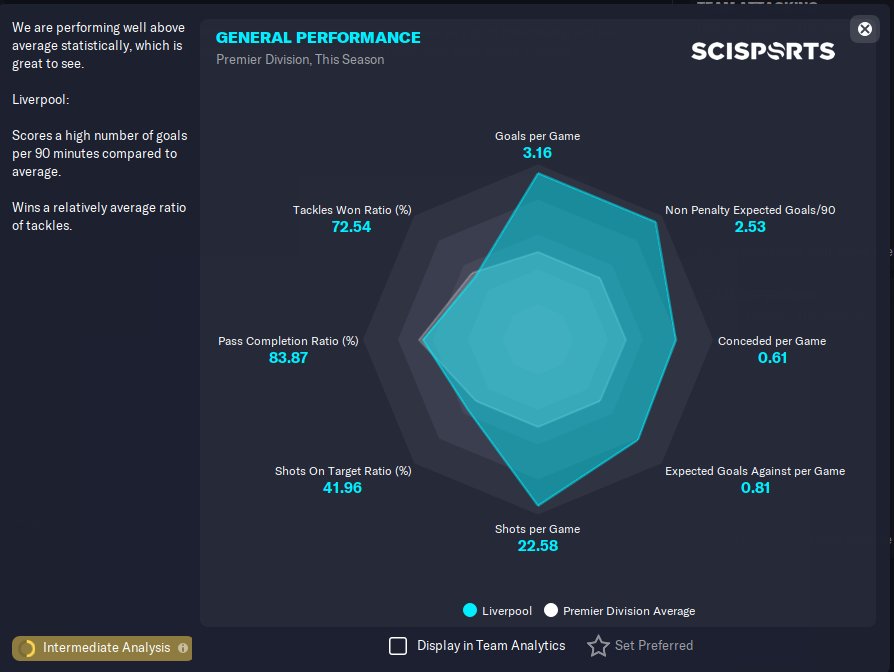Select the Shots per Game label
This screenshot has width=894, height=672.
537,529
